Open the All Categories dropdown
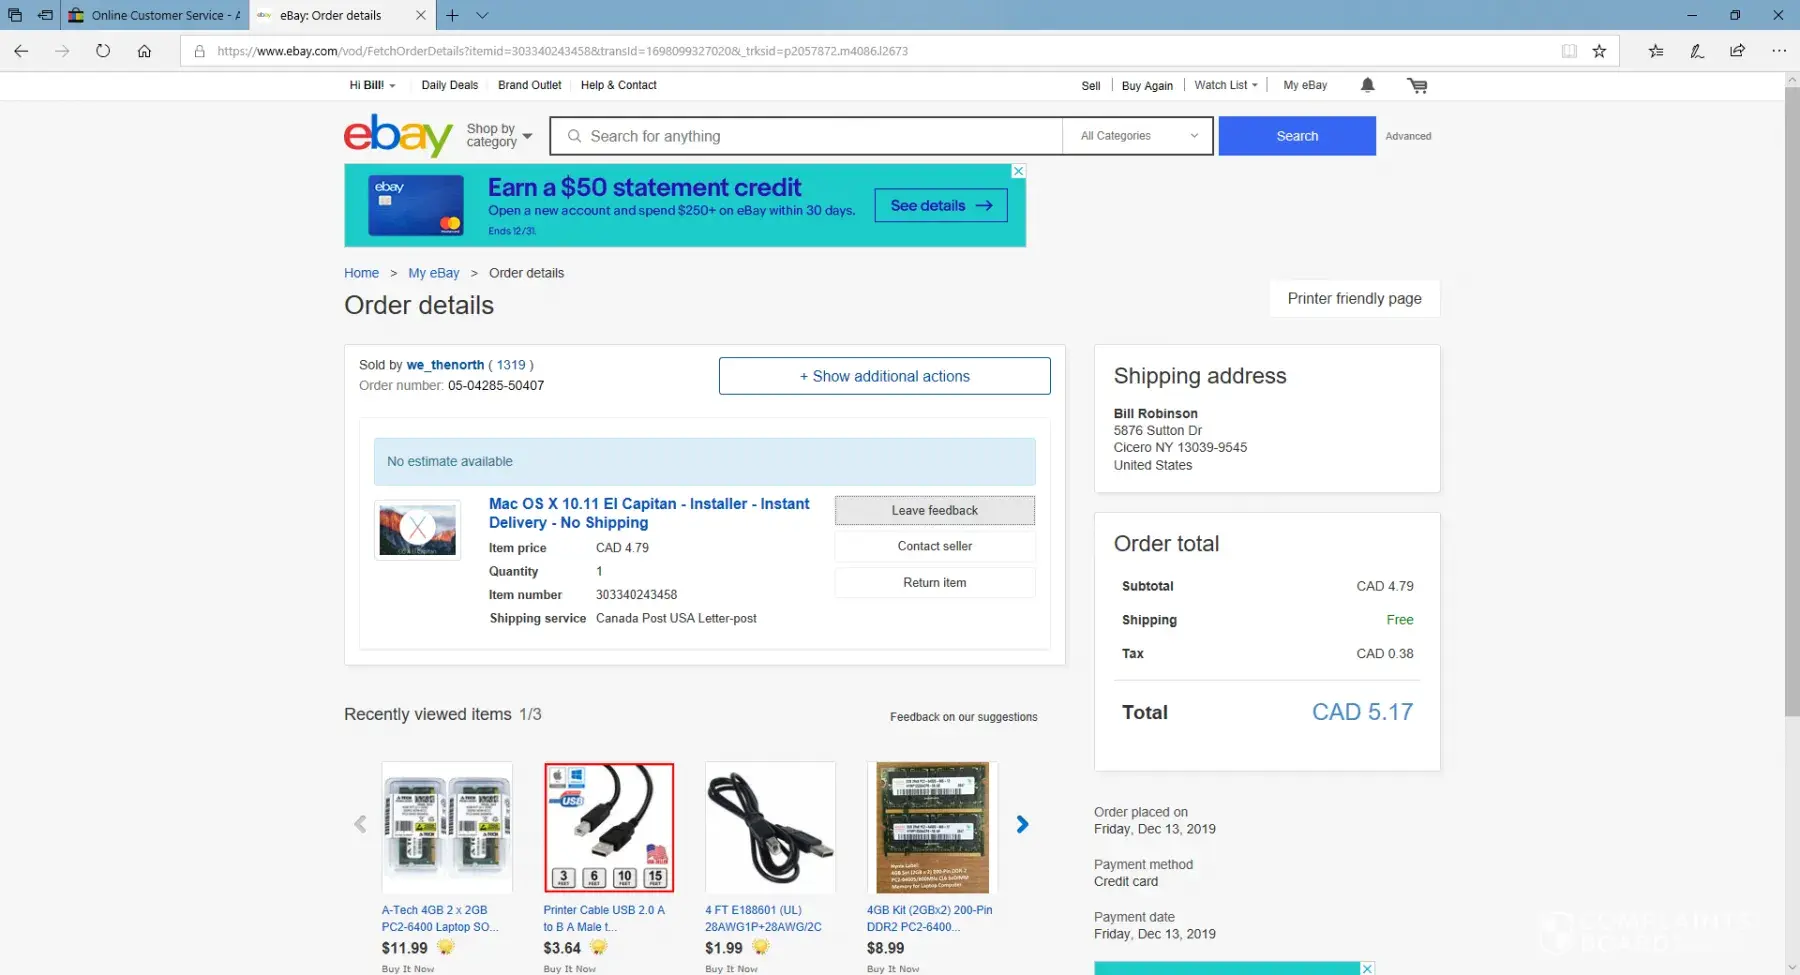 [x=1138, y=136]
